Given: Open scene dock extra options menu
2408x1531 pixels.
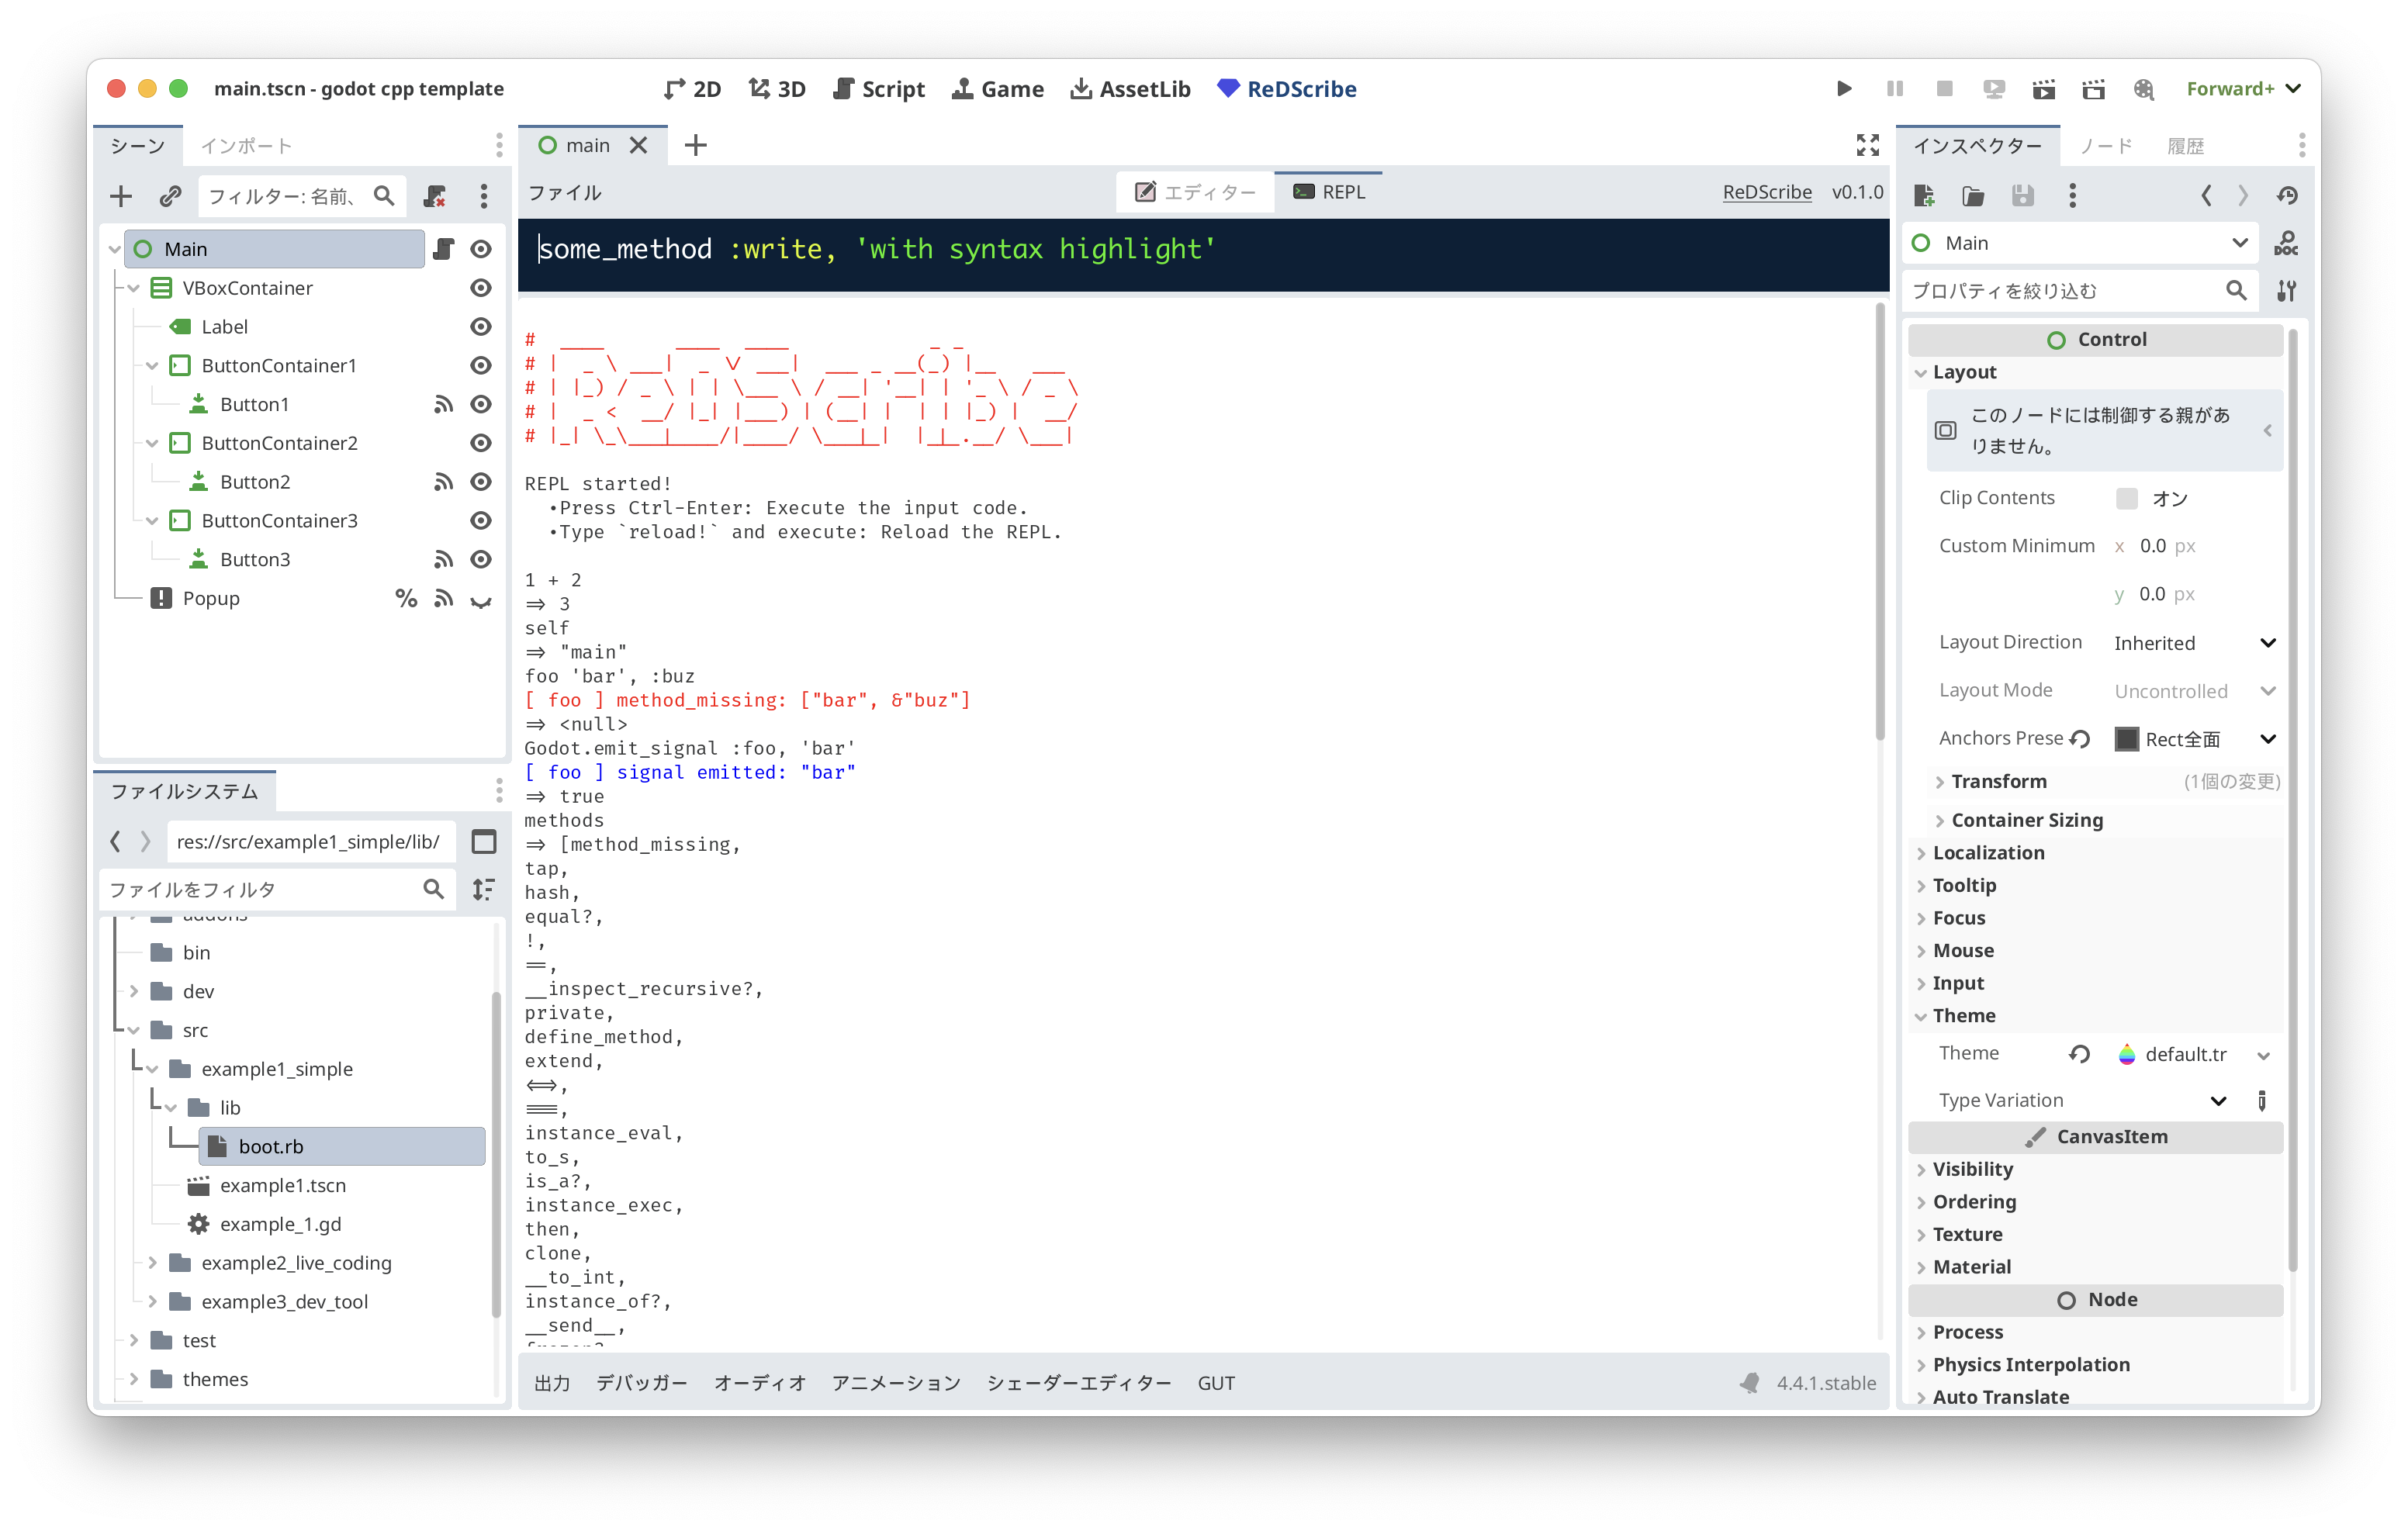Looking at the screenshot, I should (x=484, y=196).
